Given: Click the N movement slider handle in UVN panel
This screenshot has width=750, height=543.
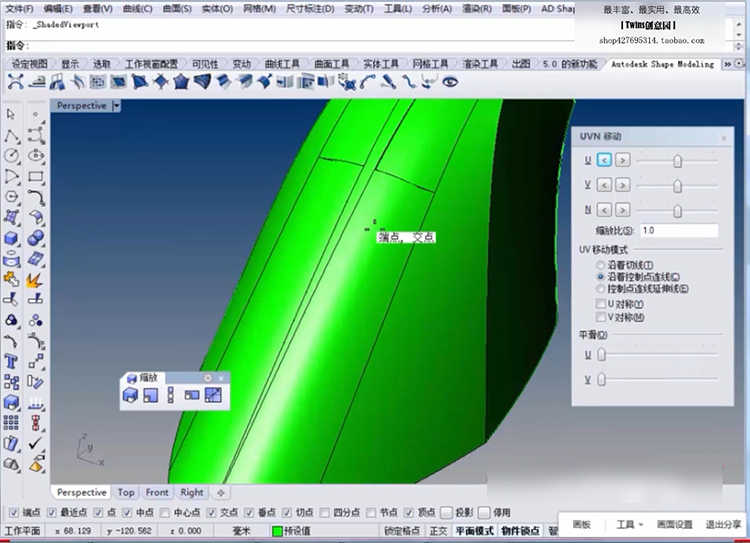Looking at the screenshot, I should (677, 211).
